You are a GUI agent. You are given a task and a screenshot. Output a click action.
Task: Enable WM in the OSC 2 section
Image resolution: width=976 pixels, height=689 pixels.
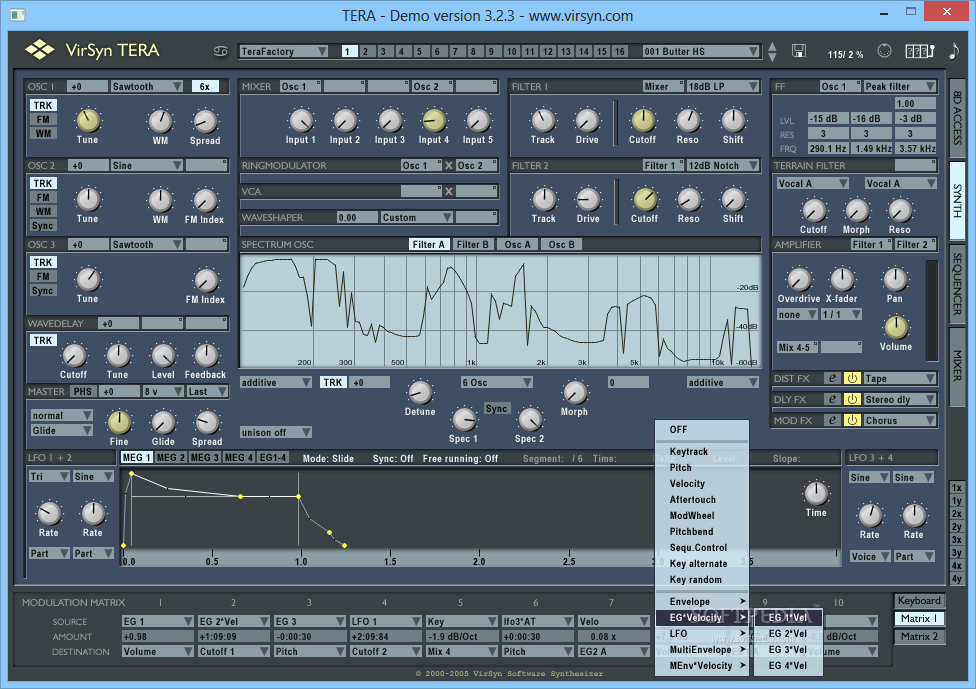click(x=43, y=212)
